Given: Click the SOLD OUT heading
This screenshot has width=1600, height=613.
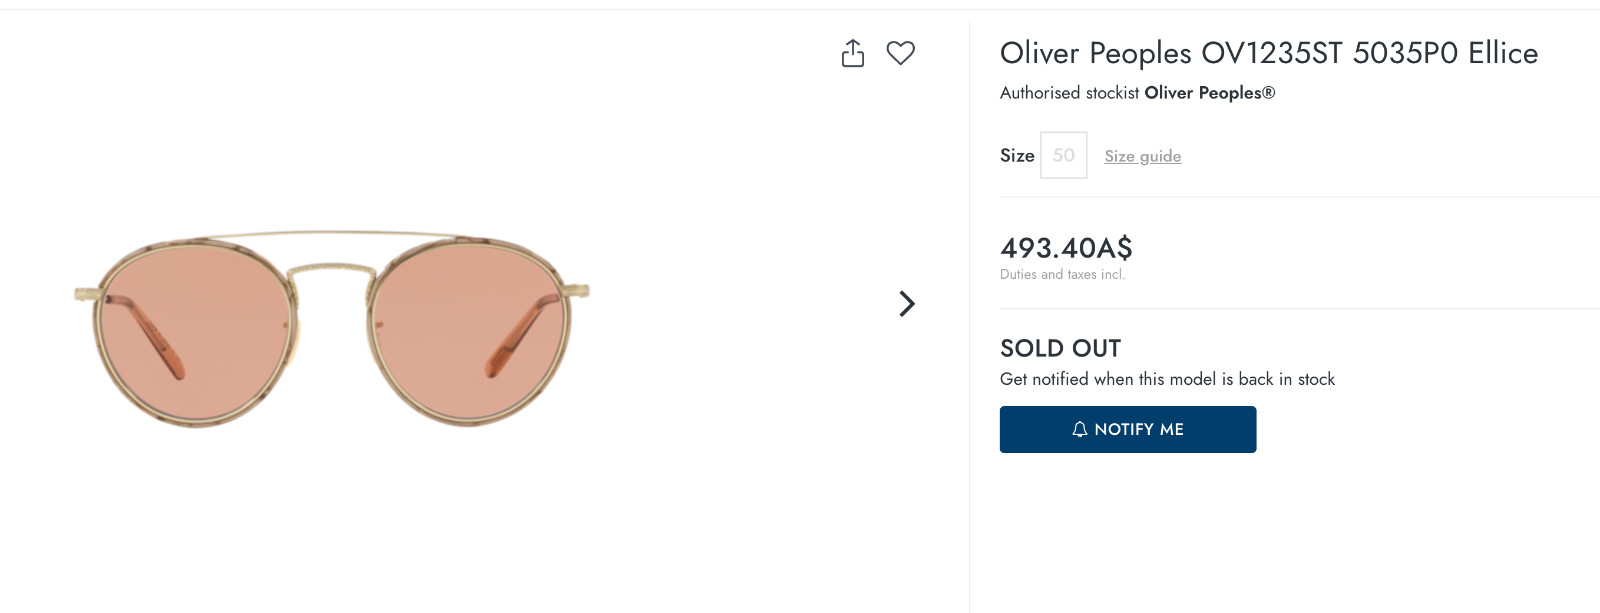Looking at the screenshot, I should click(1060, 348).
